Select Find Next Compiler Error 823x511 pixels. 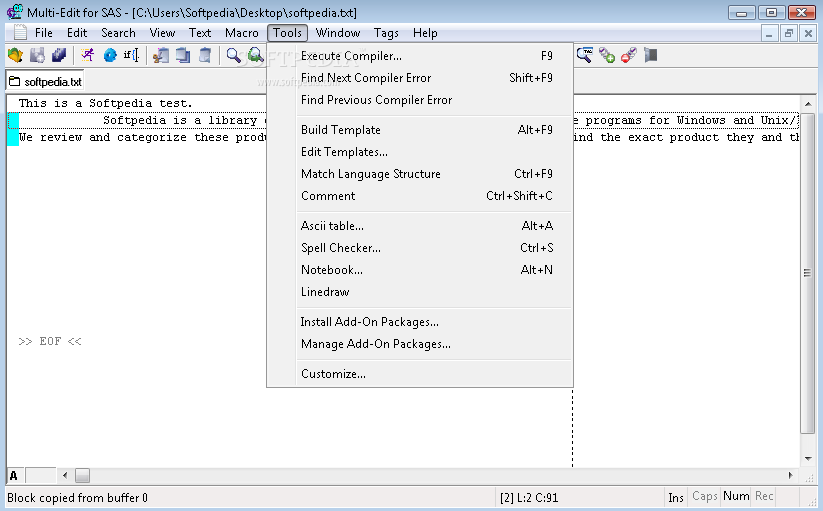point(419,78)
